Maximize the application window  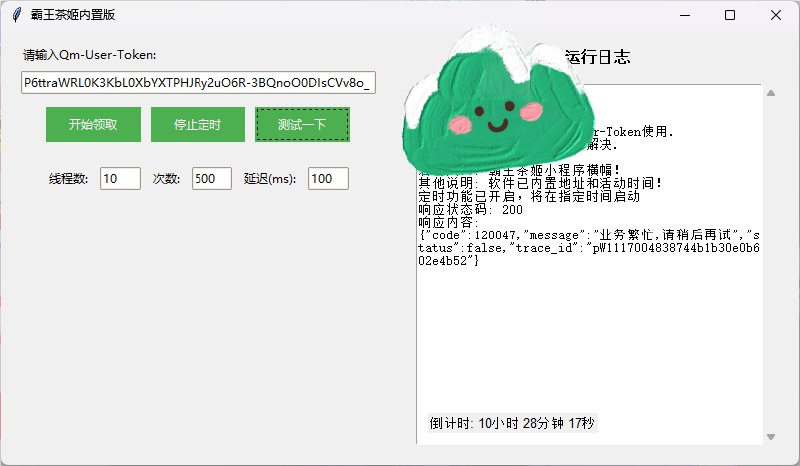730,15
